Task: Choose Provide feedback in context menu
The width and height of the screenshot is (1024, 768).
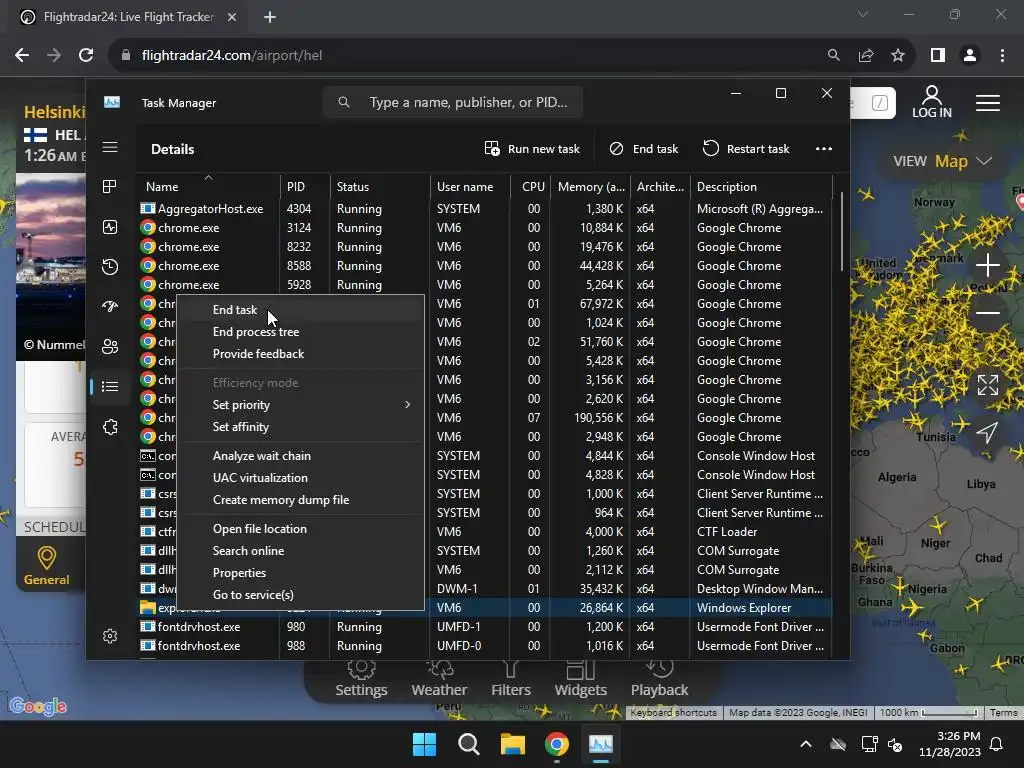Action: (300, 354)
